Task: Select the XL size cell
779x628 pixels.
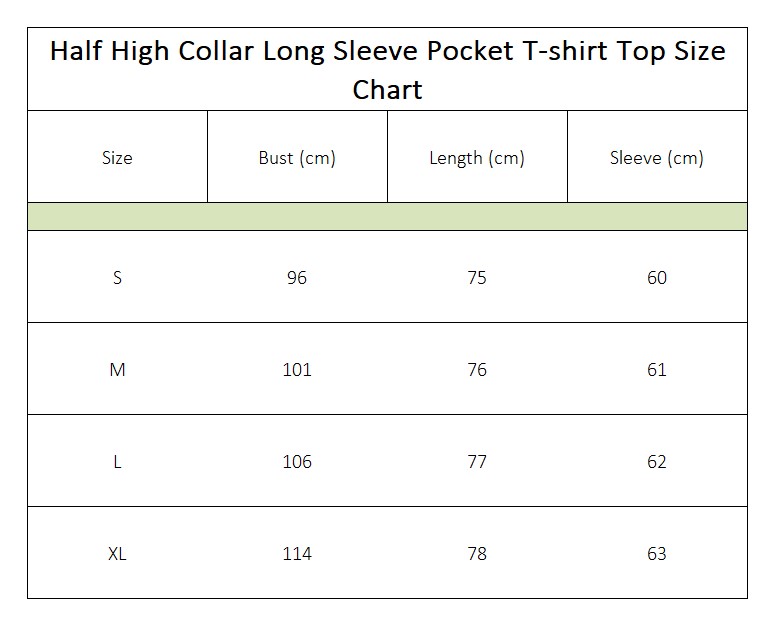Action: point(117,553)
